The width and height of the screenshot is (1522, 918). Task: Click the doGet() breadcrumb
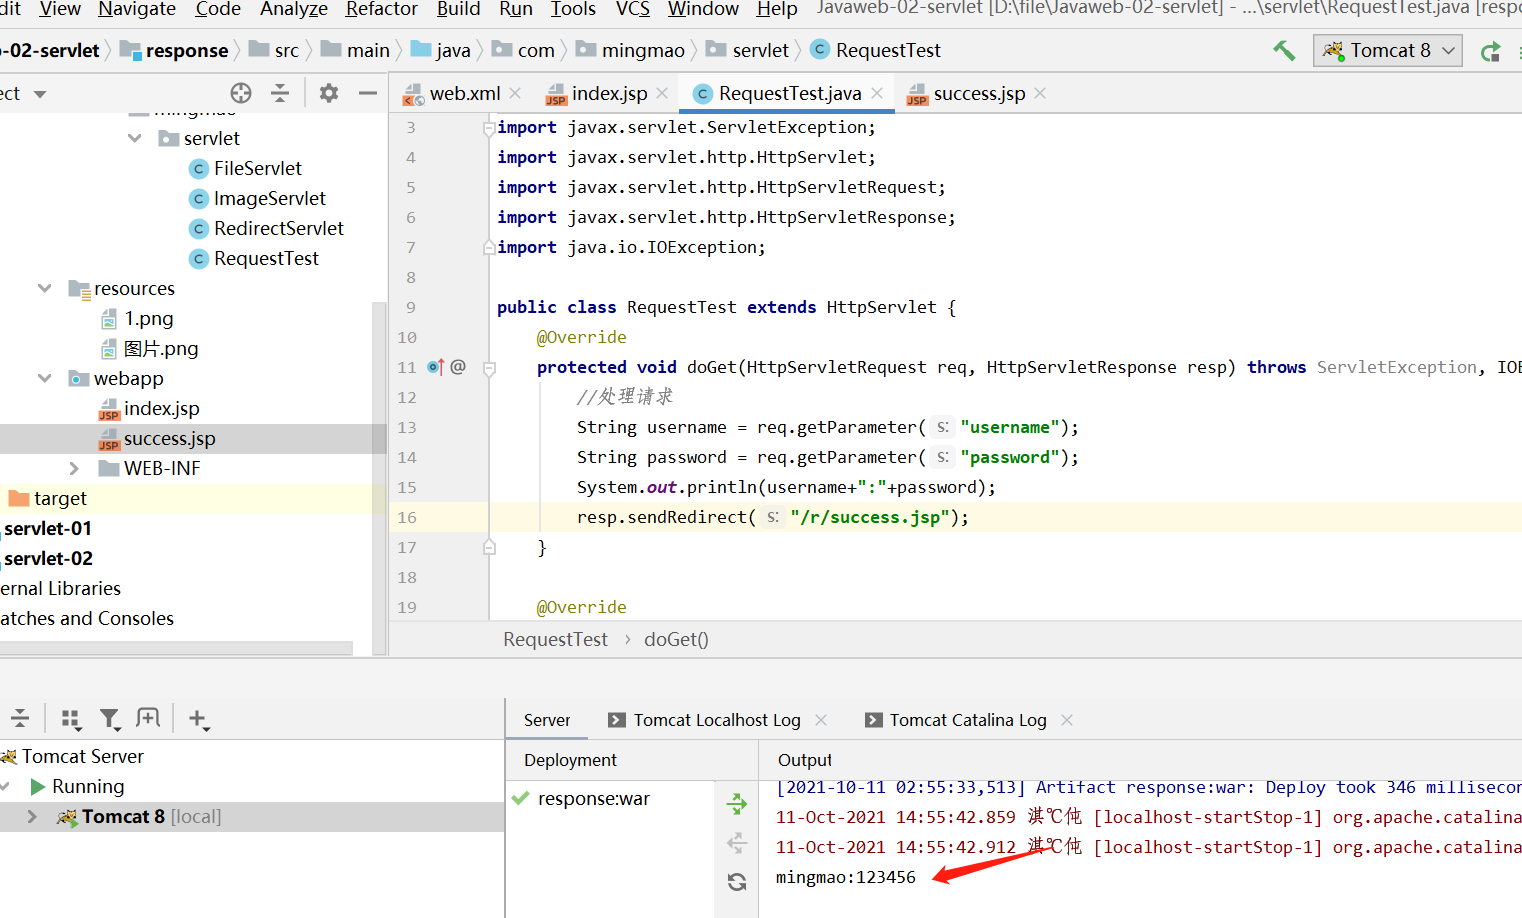[x=676, y=639]
